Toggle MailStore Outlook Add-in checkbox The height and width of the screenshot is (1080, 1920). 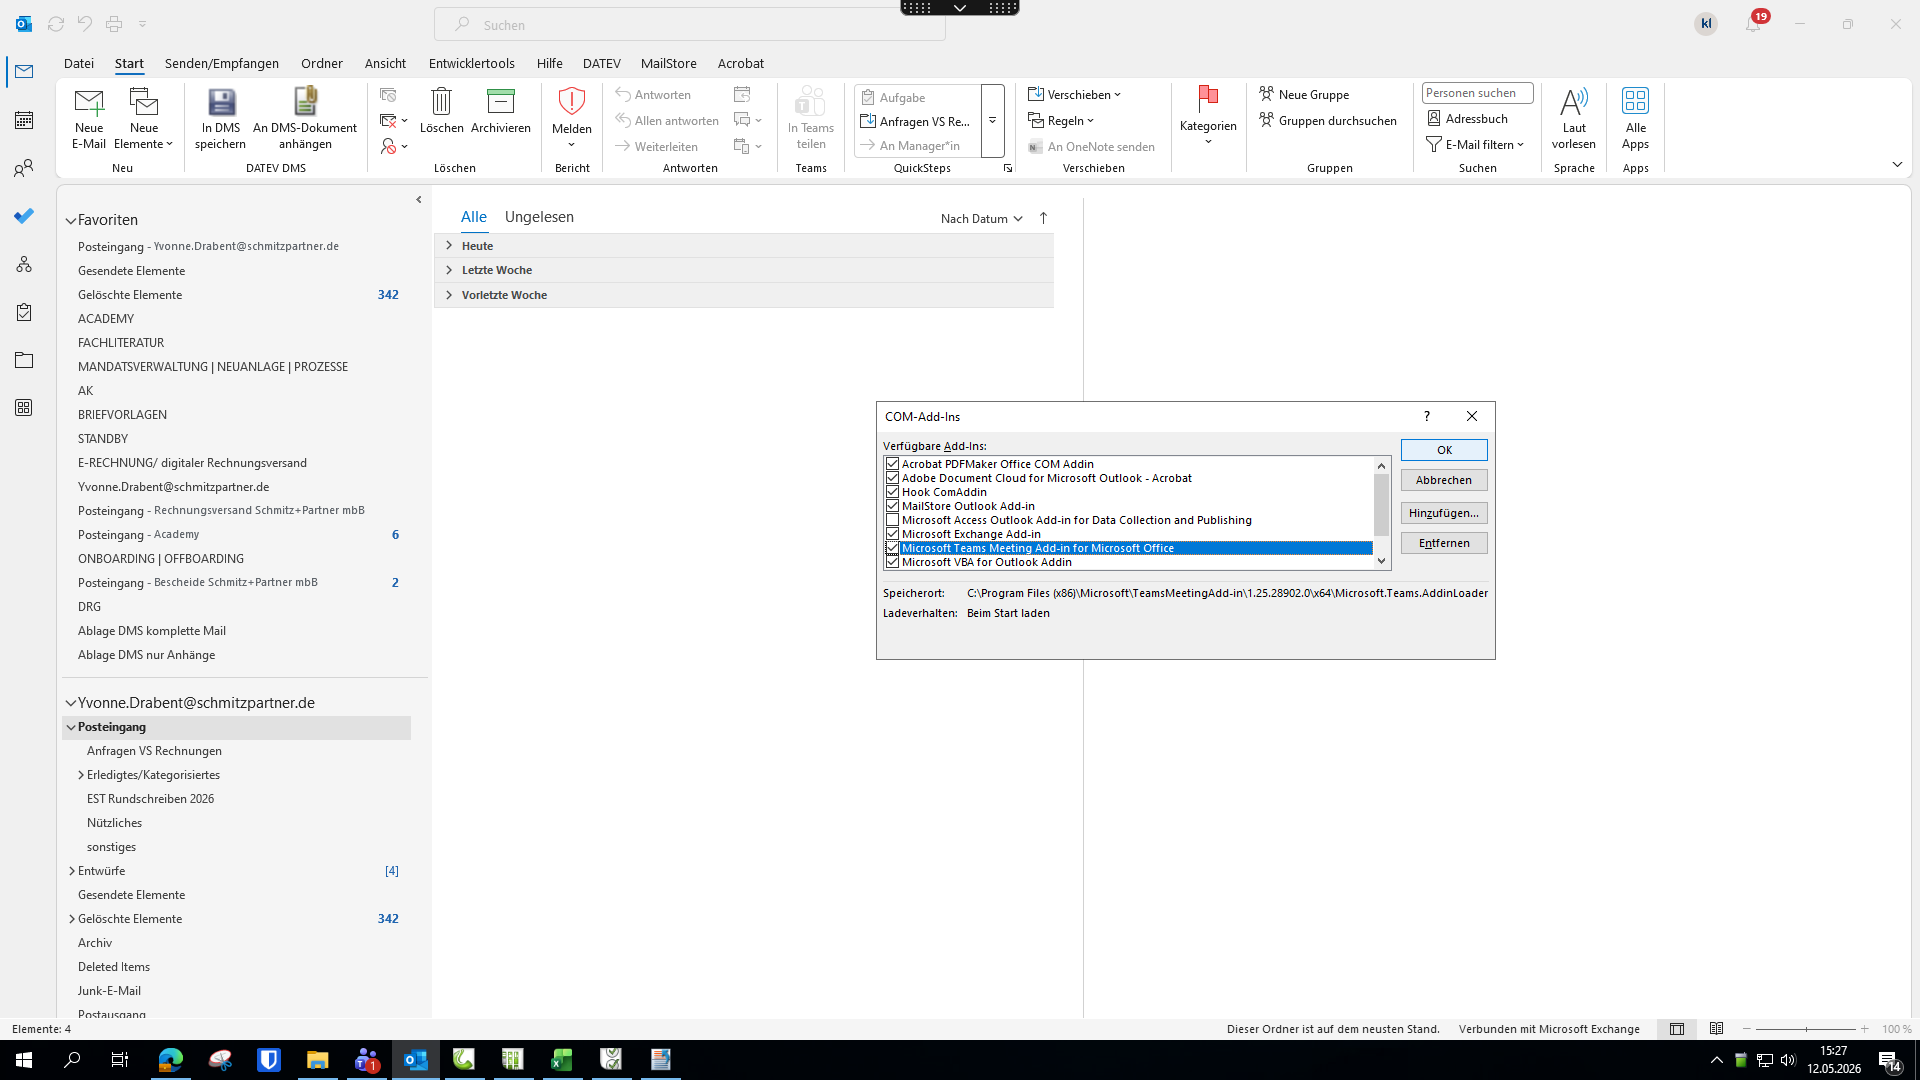pyautogui.click(x=892, y=506)
